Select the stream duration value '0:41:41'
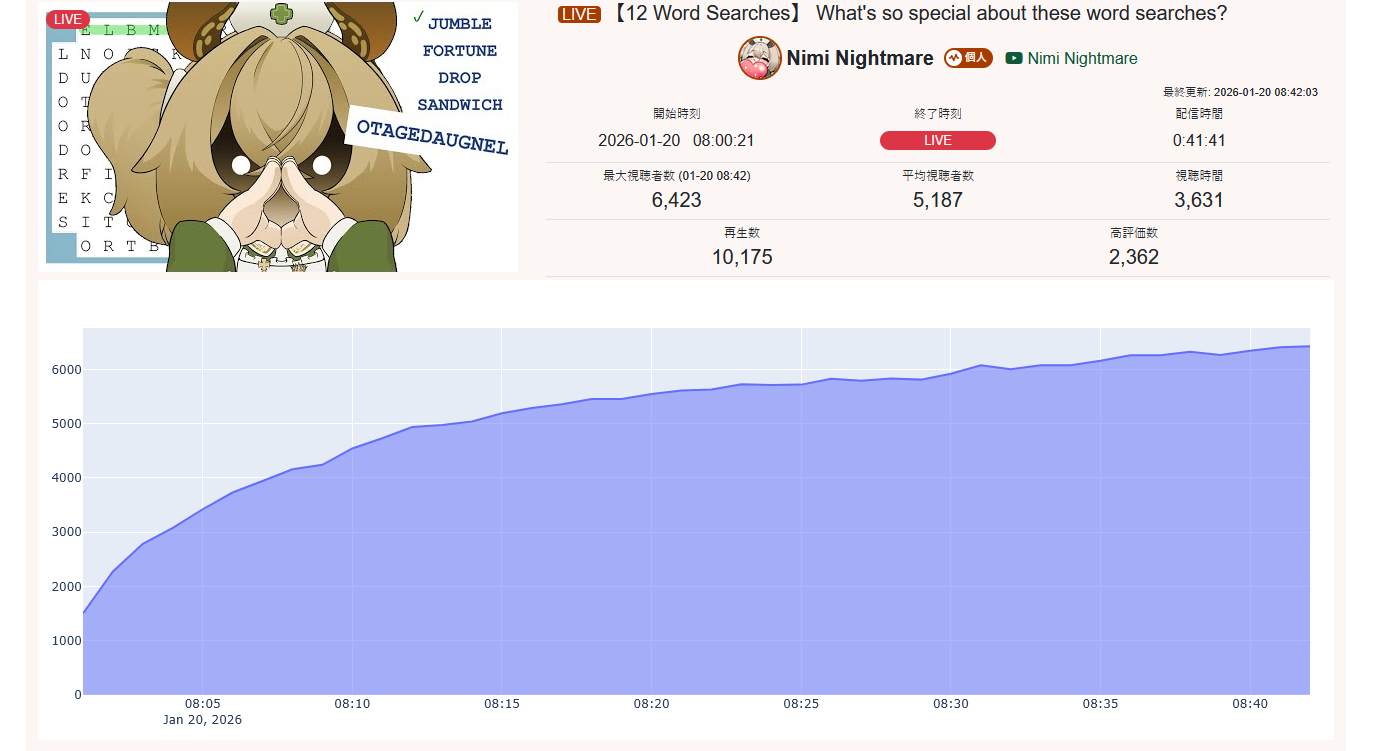This screenshot has height=751, width=1389. [x=1199, y=141]
